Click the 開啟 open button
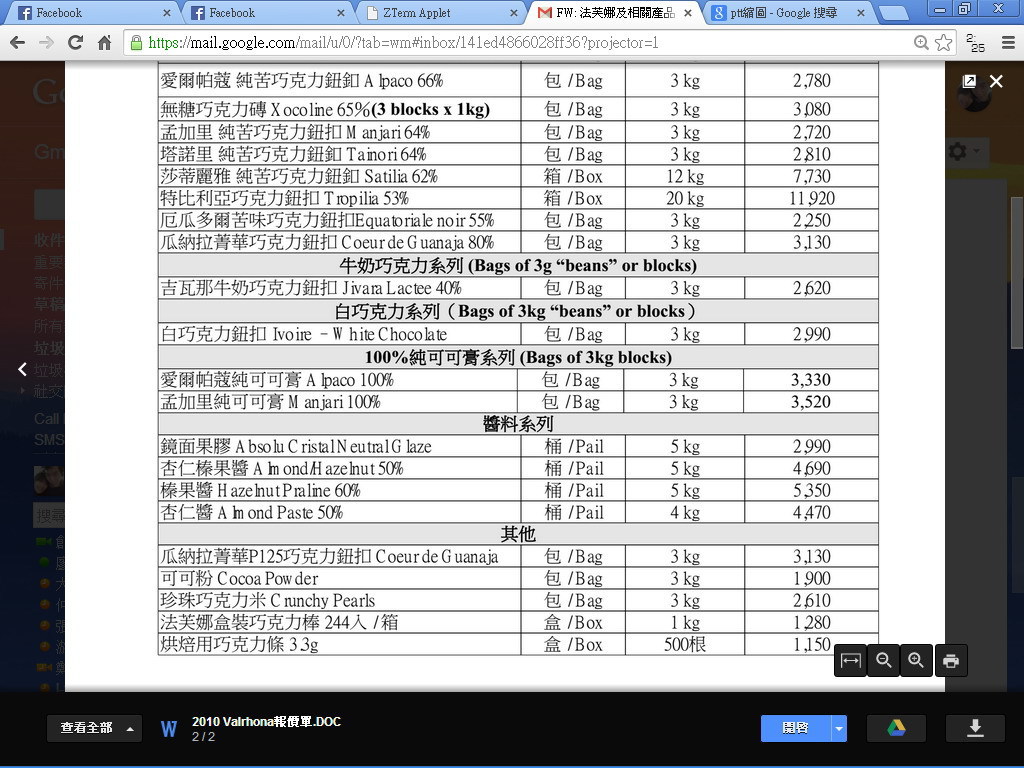 (x=795, y=728)
